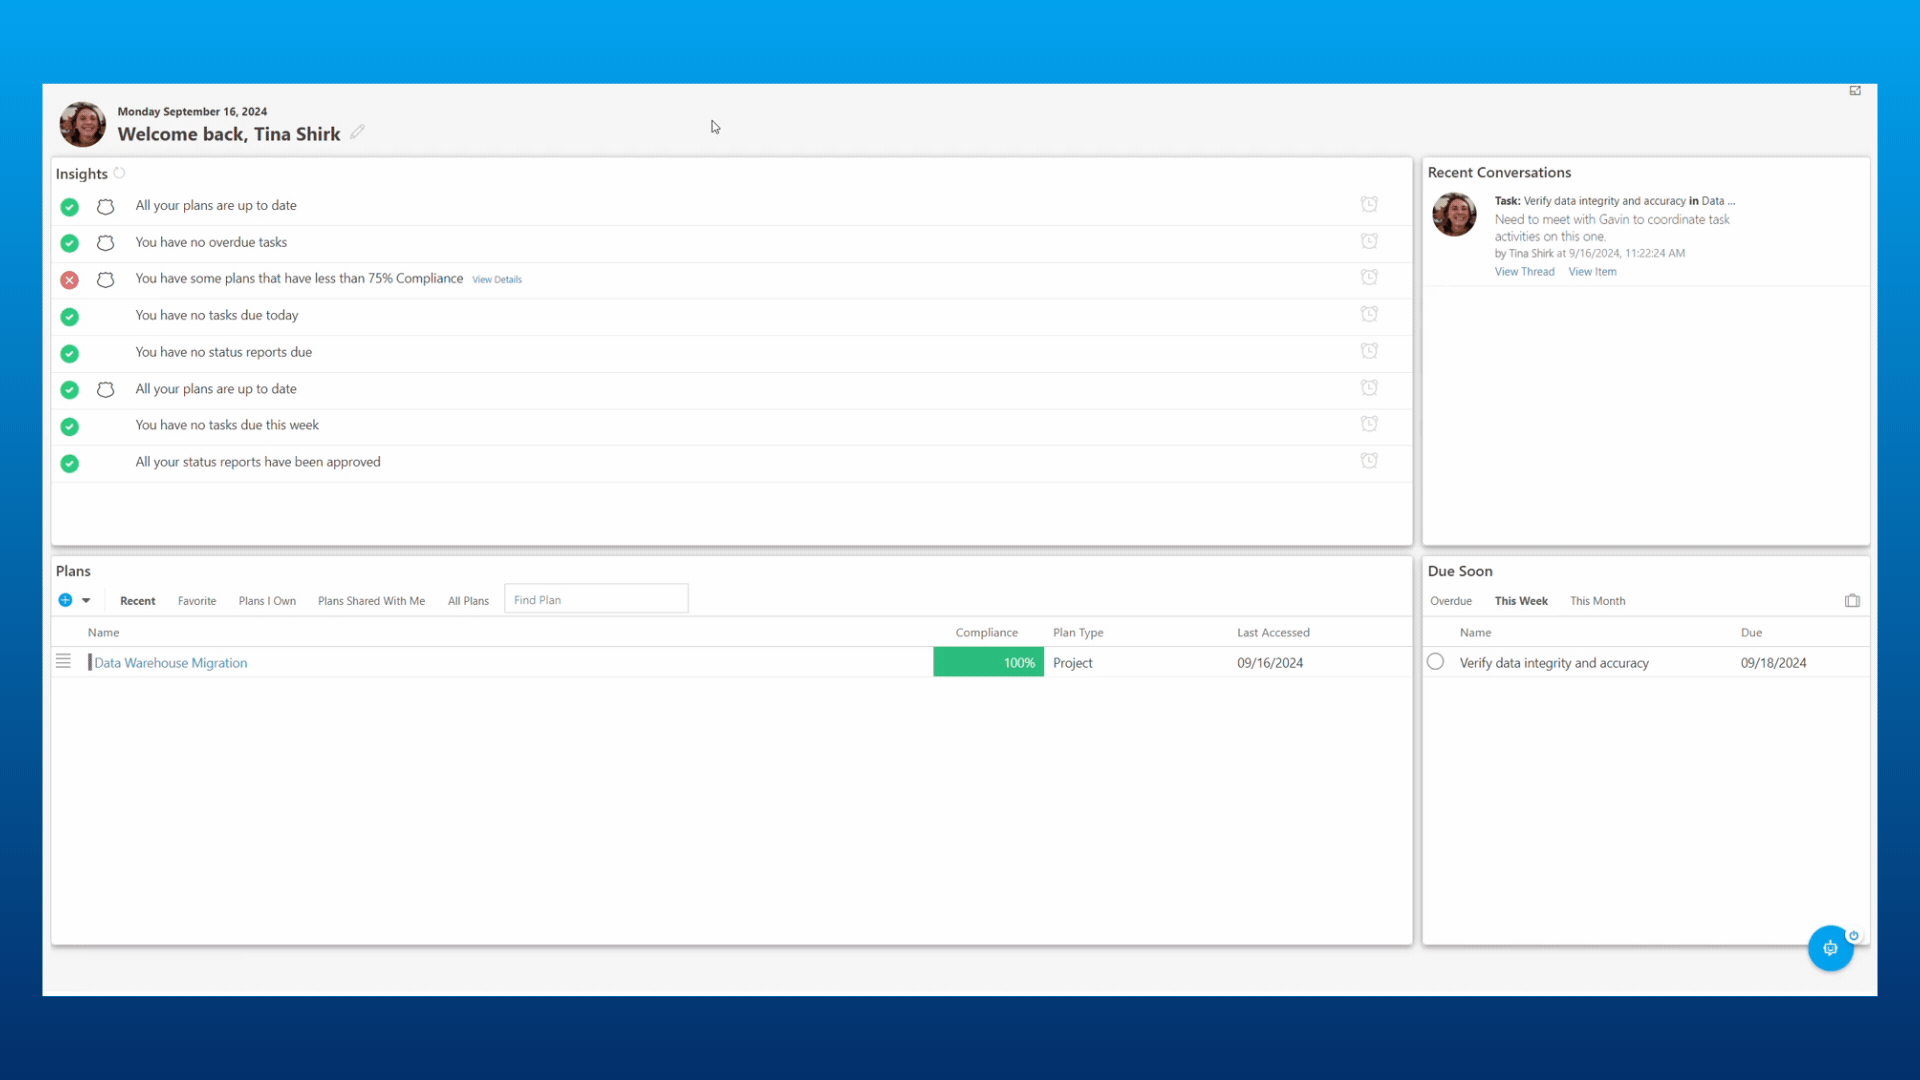Click the 100% compliance bar
The image size is (1920, 1080).
pyautogui.click(x=988, y=662)
